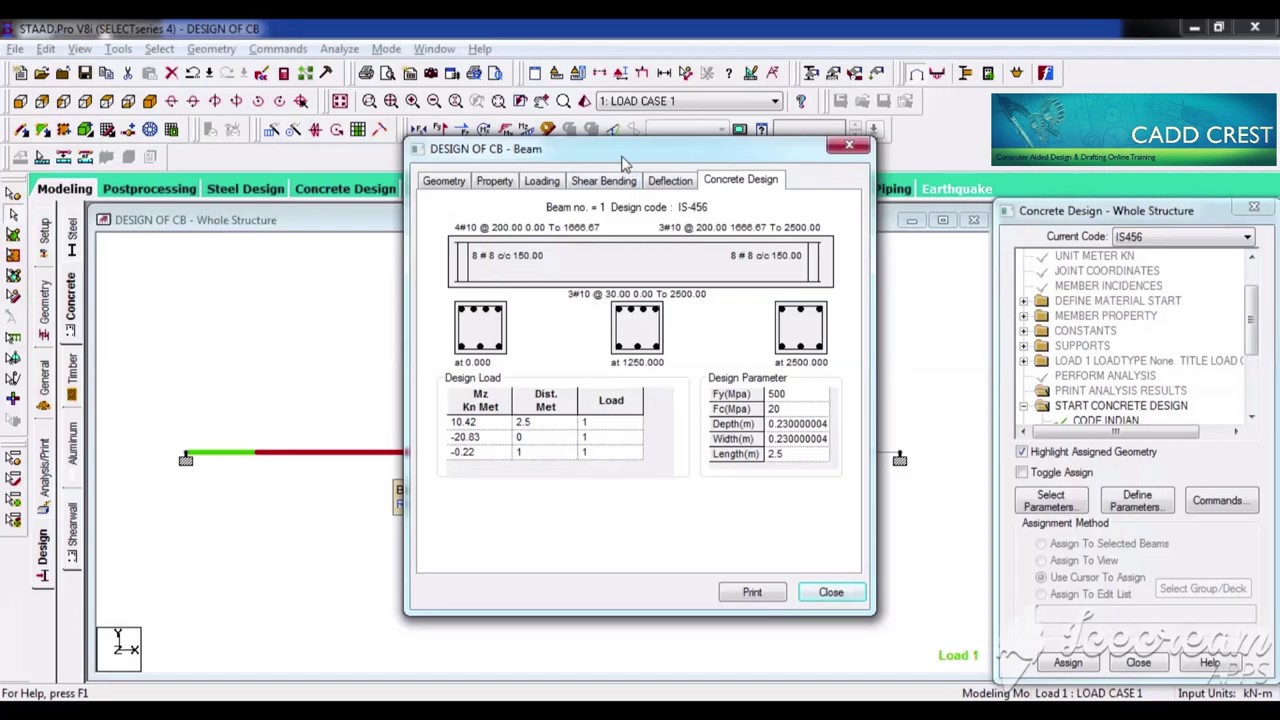
Task: Switch to the Shear Bending tab
Action: click(x=603, y=181)
